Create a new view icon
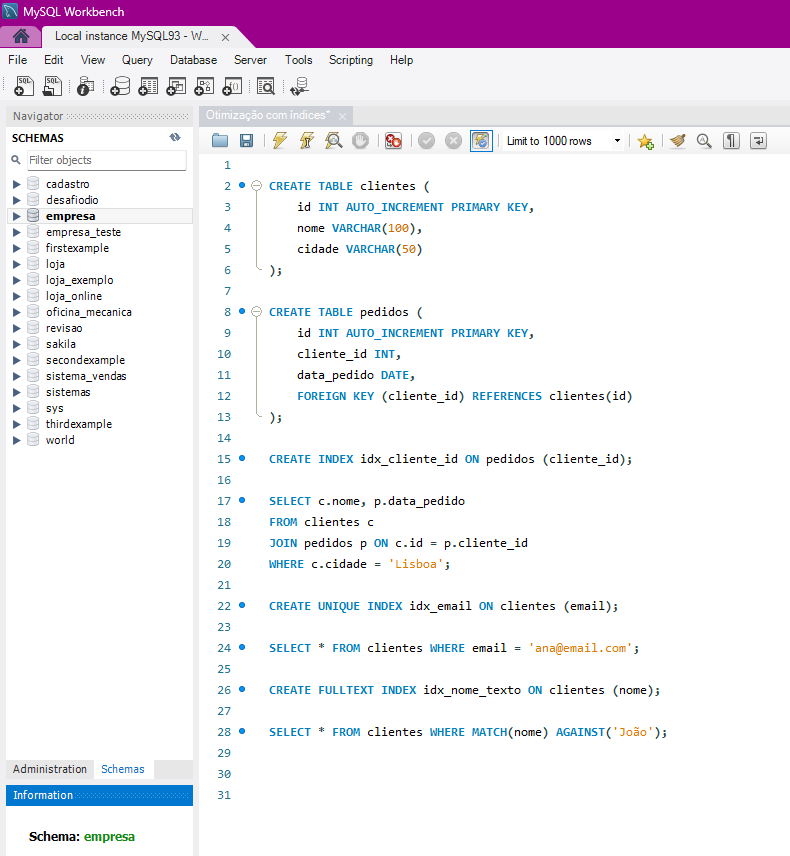This screenshot has width=790, height=856. coord(176,86)
